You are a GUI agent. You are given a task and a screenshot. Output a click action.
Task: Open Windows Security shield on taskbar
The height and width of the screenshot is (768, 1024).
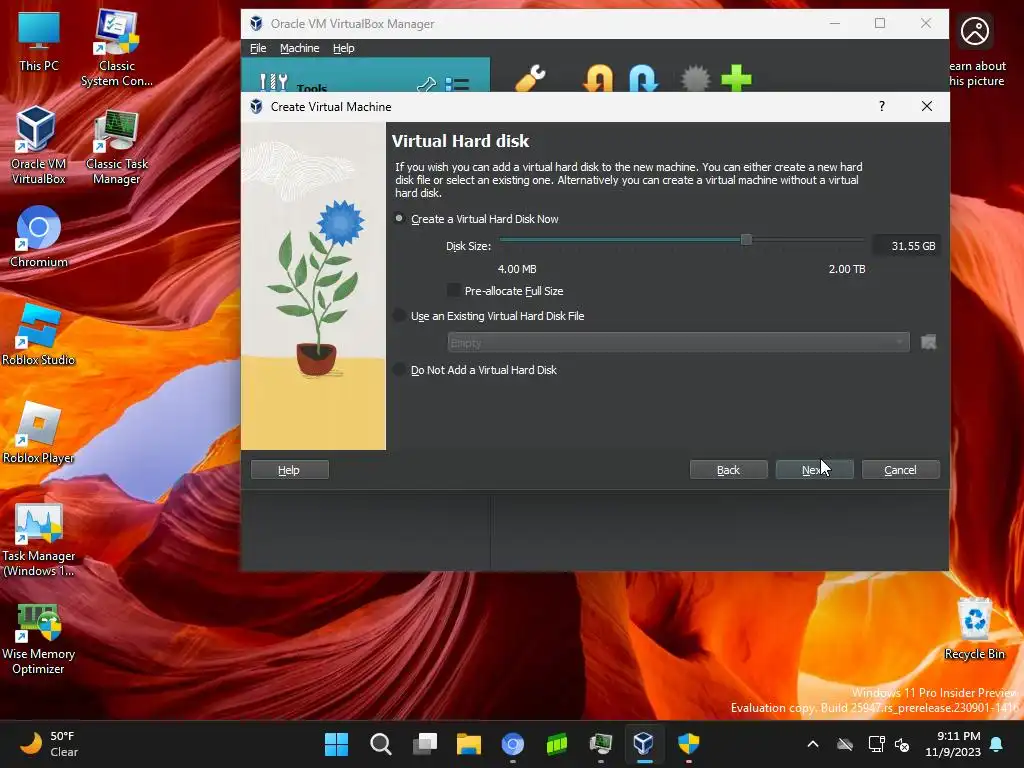coord(688,744)
